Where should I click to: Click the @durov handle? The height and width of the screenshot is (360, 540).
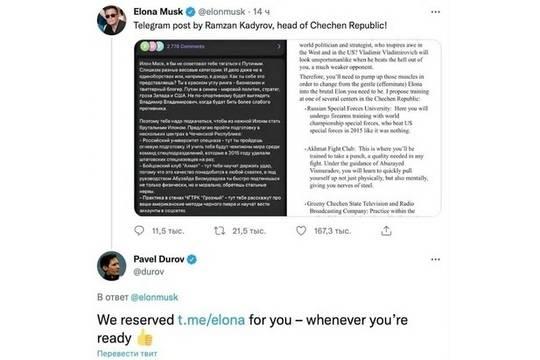pyautogui.click(x=149, y=272)
